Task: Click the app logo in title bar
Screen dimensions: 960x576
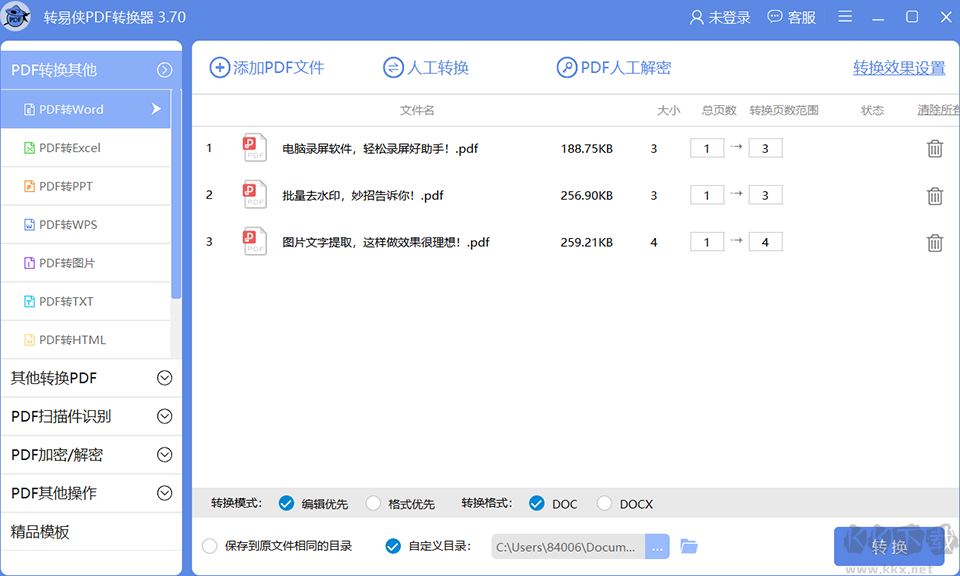Action: pos(16,16)
